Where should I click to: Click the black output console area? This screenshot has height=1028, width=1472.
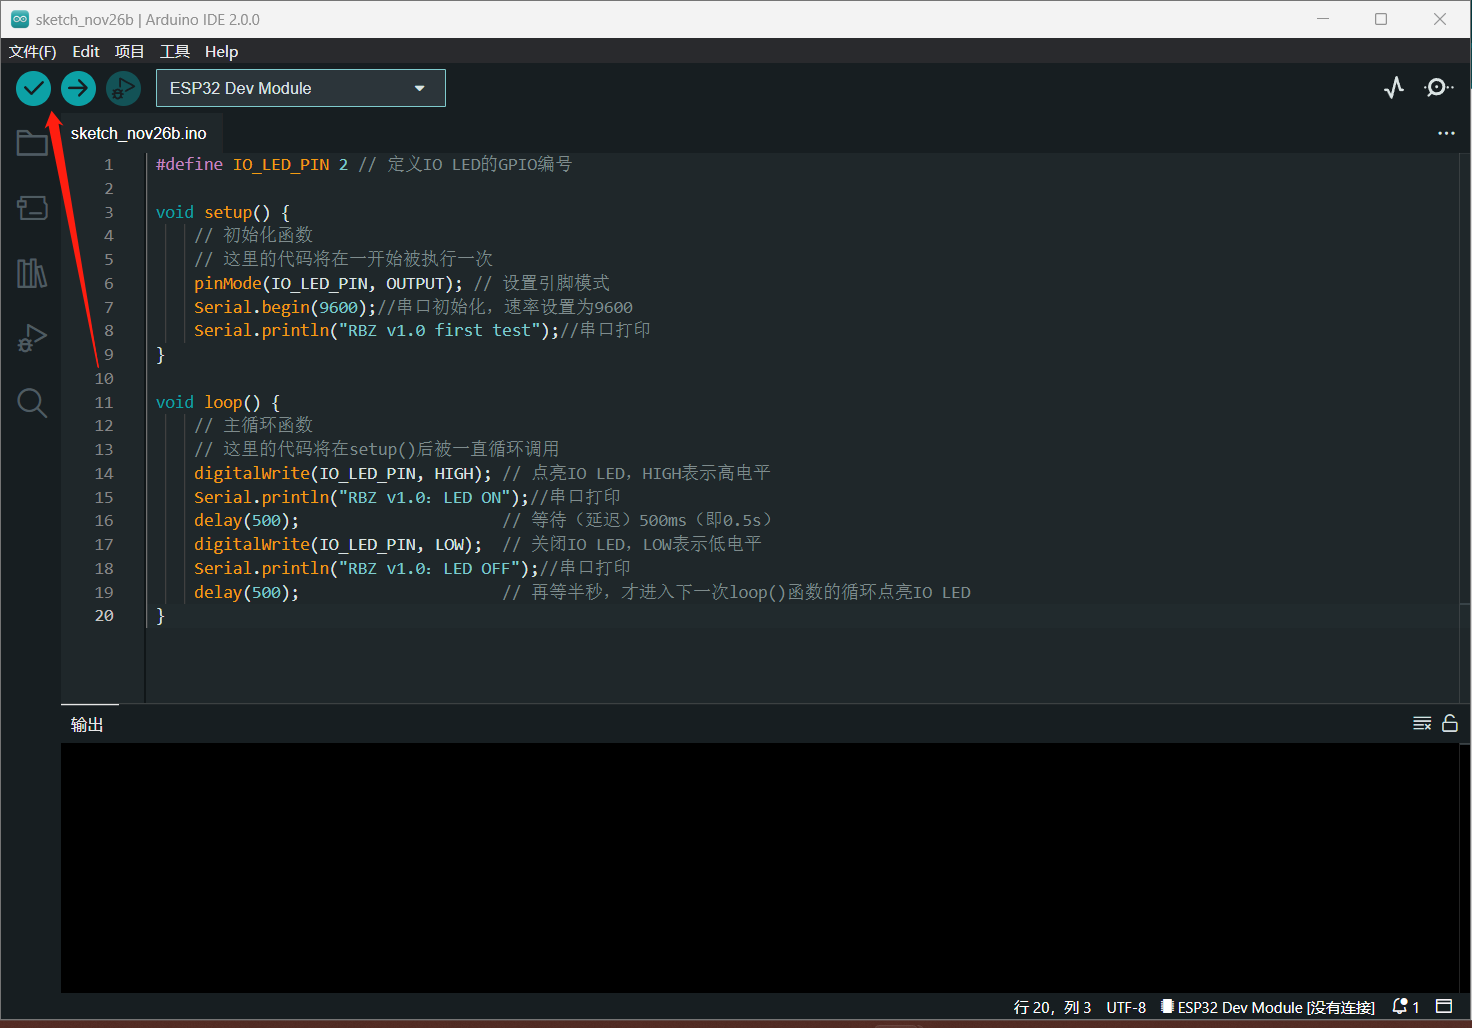click(x=760, y=868)
